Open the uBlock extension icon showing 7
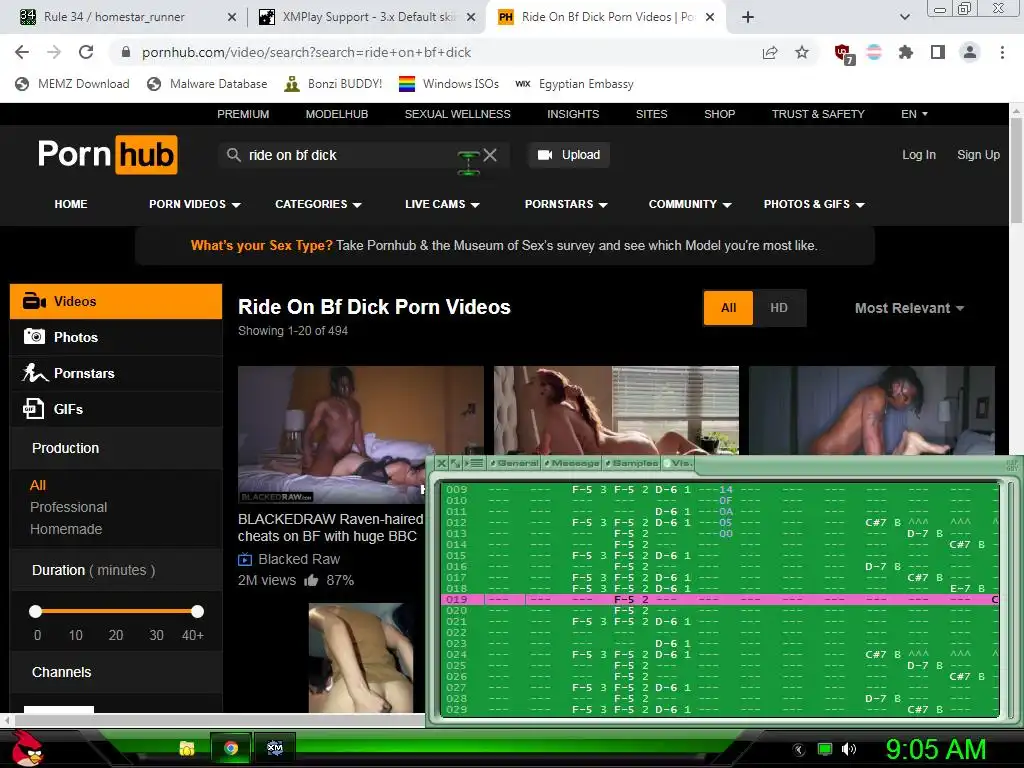Viewport: 1024px width, 768px height. point(844,54)
